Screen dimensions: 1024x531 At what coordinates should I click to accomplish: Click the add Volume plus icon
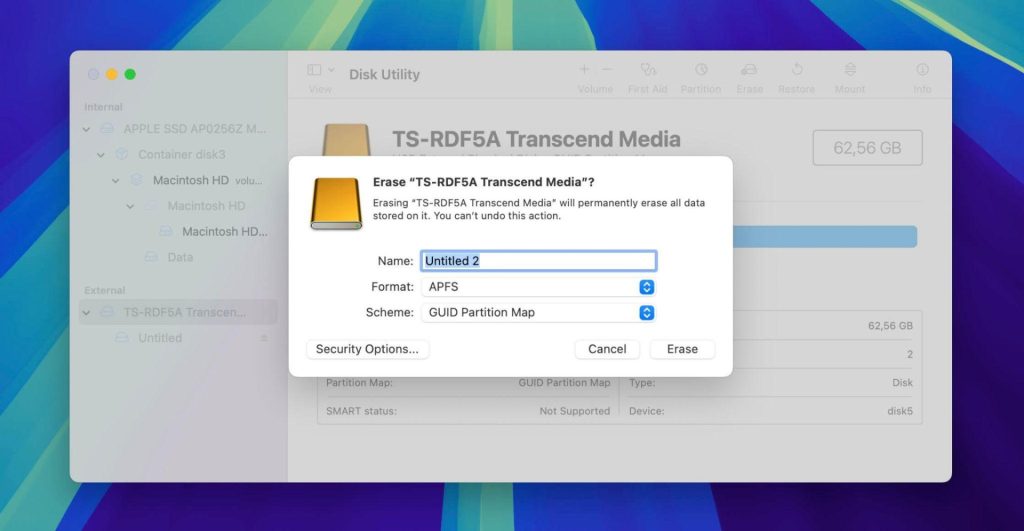[584, 69]
